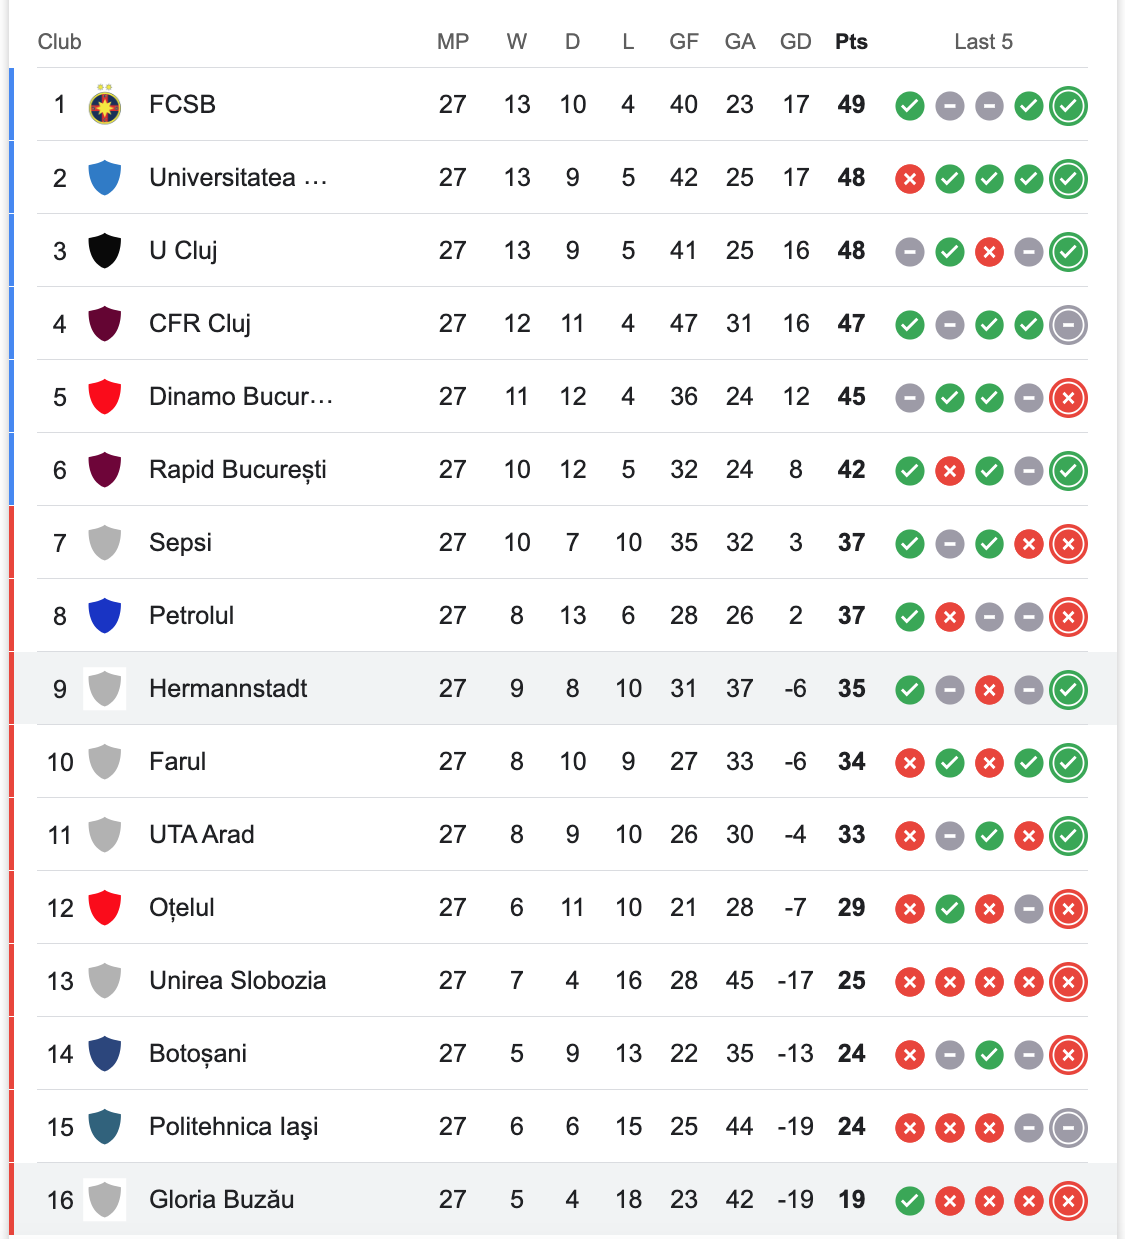Click the Club column header
The width and height of the screenshot is (1125, 1239).
click(59, 42)
